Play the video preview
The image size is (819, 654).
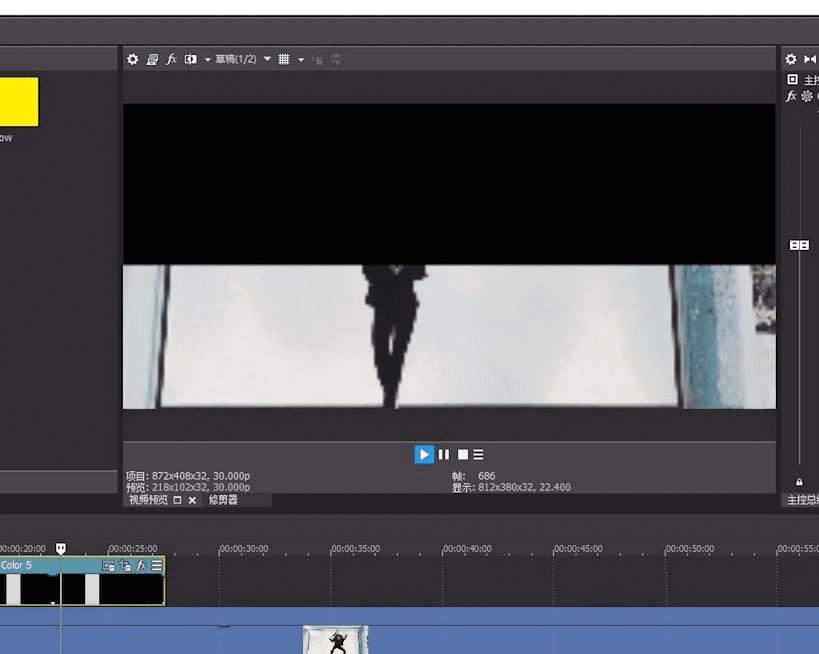(x=424, y=455)
